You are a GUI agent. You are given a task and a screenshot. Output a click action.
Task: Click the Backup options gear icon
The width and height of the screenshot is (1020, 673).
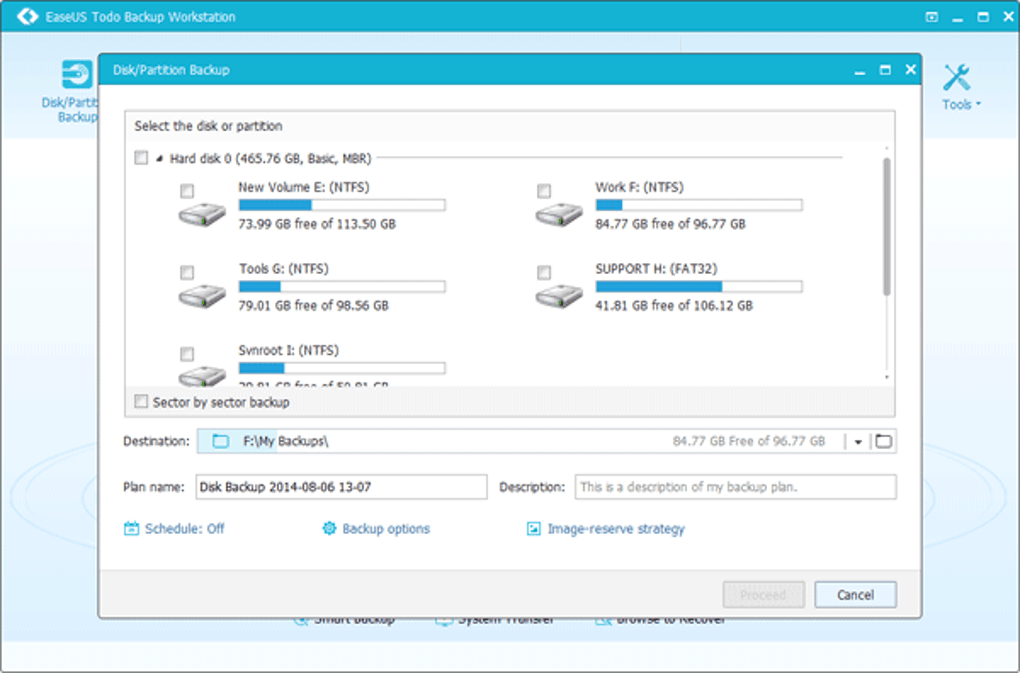coord(329,529)
